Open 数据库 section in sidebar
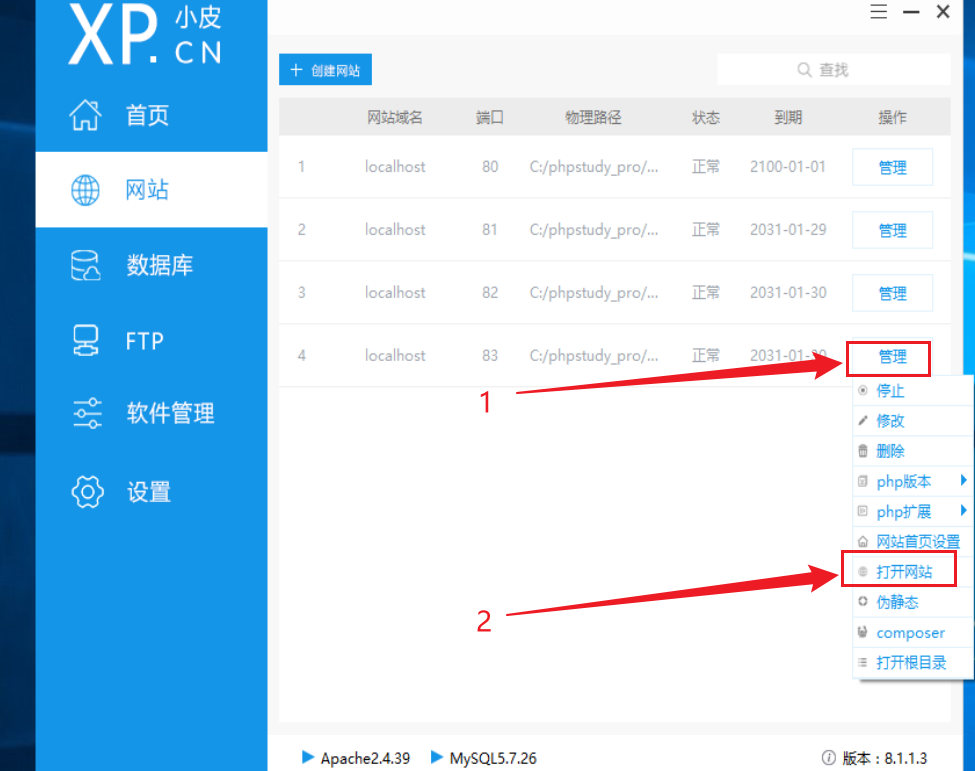Image resolution: width=975 pixels, height=771 pixels. click(x=151, y=265)
